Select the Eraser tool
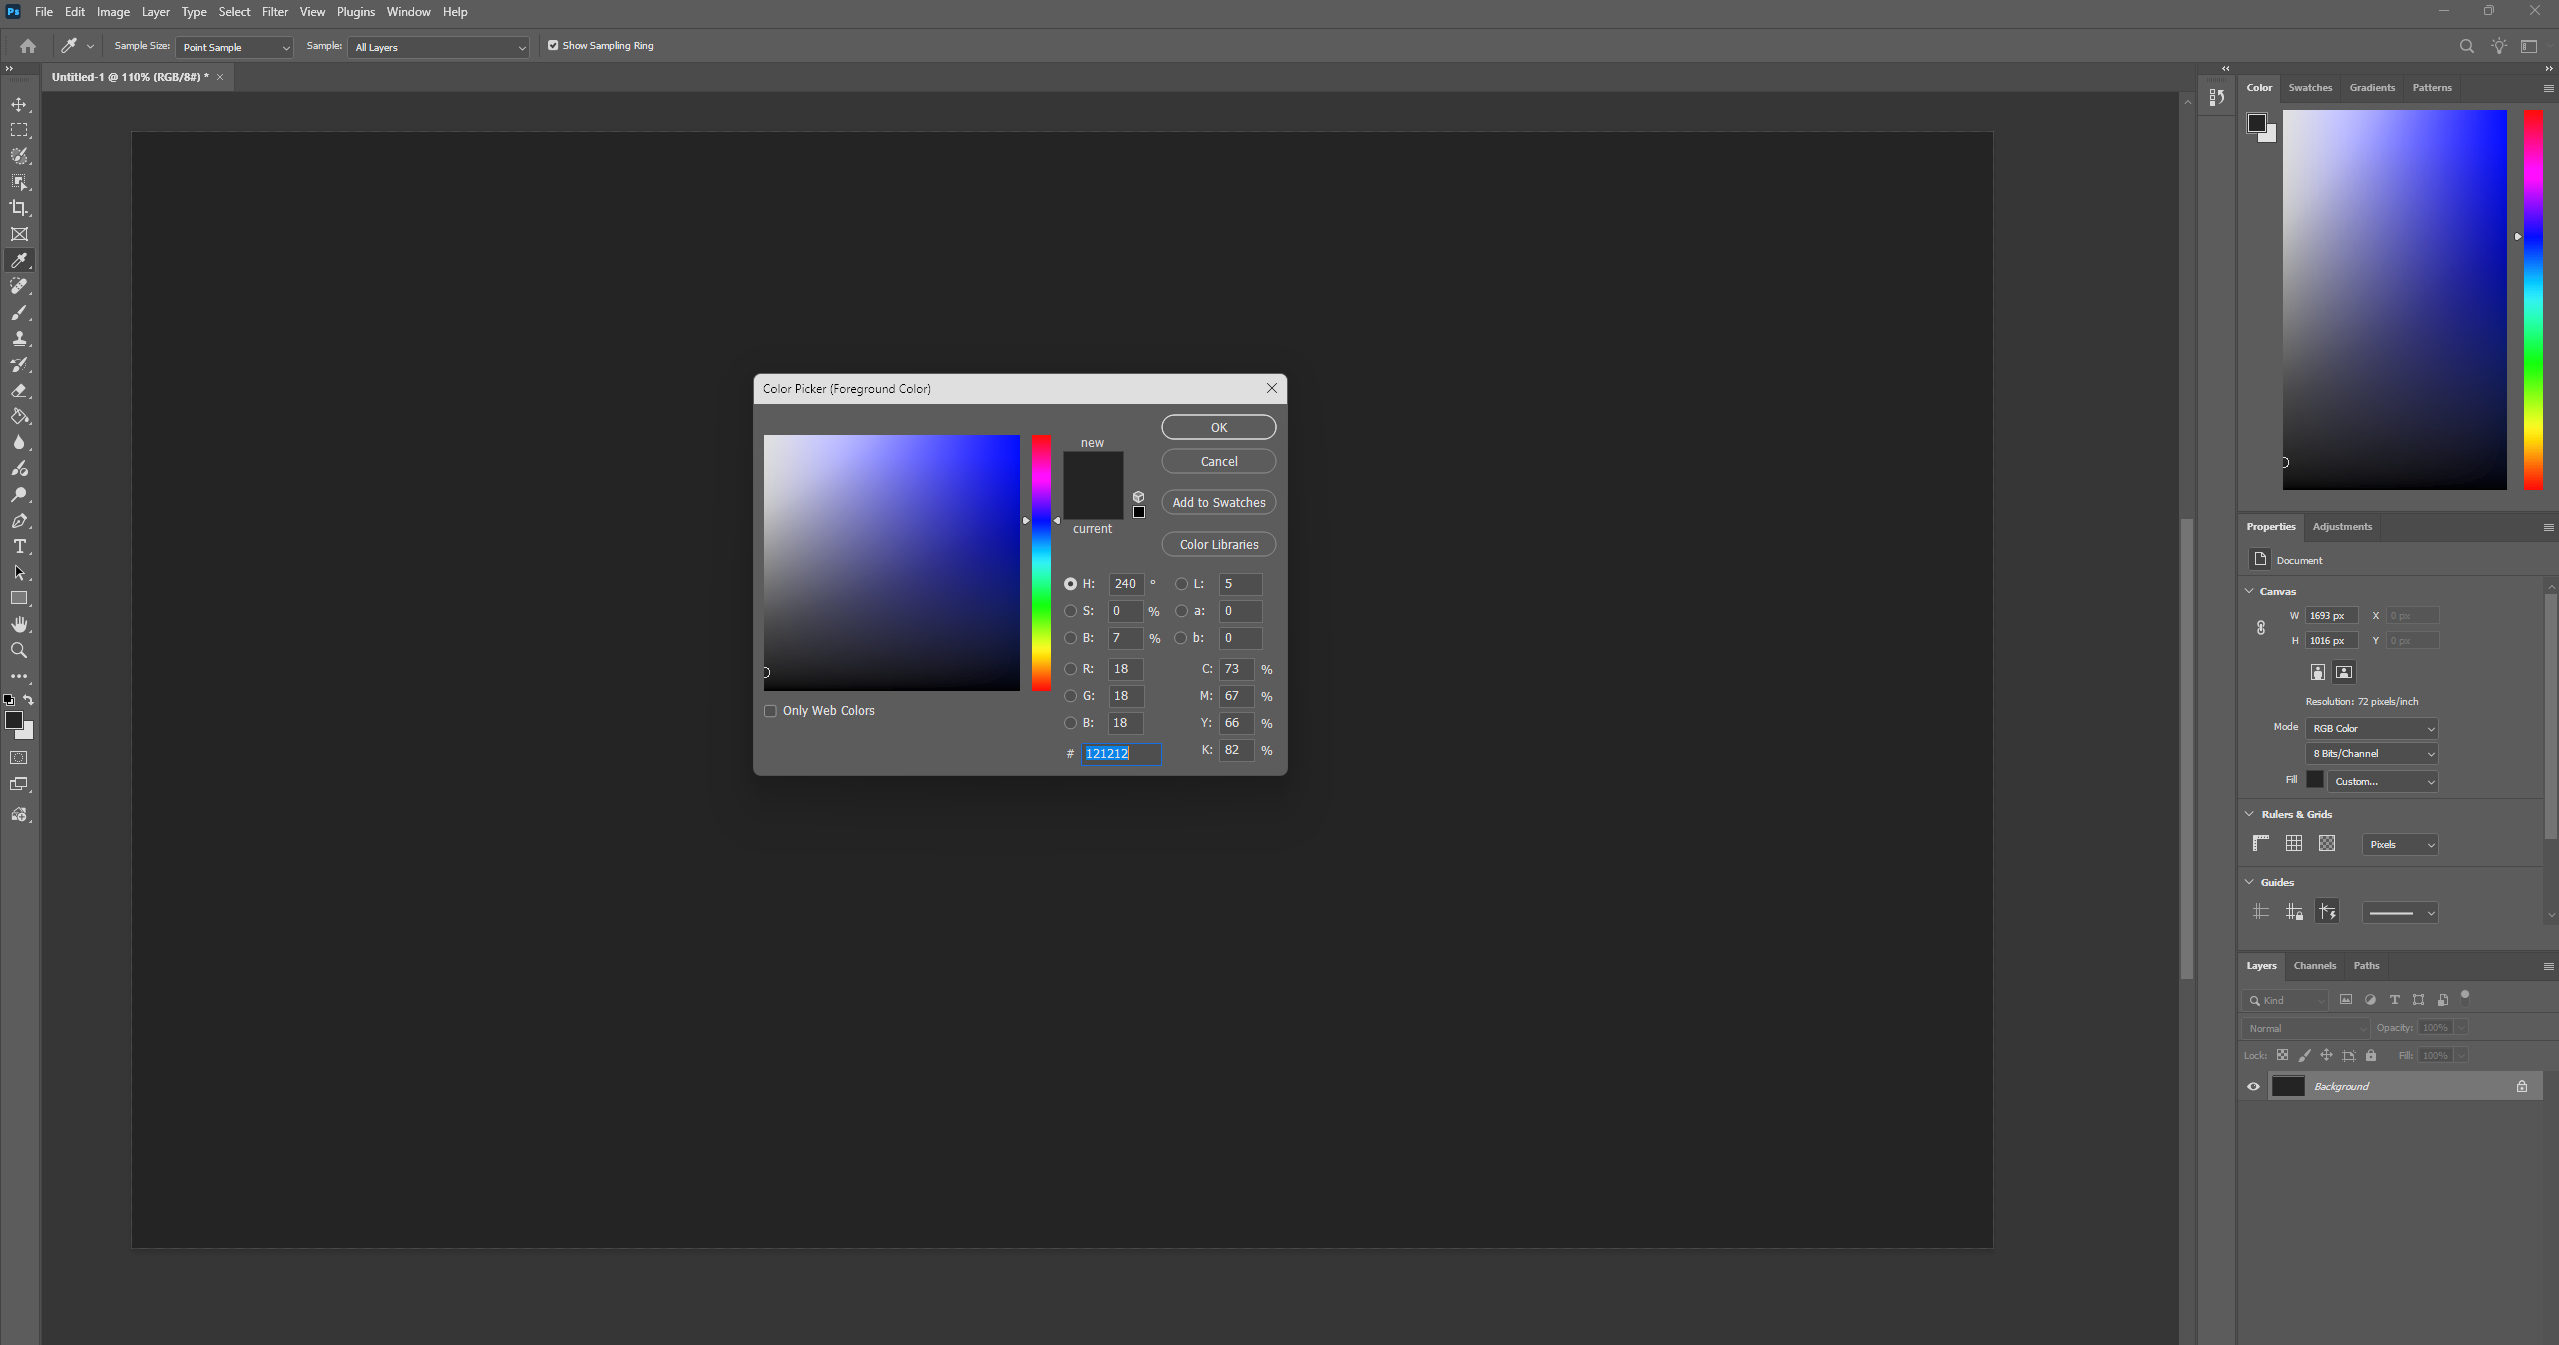 (19, 391)
